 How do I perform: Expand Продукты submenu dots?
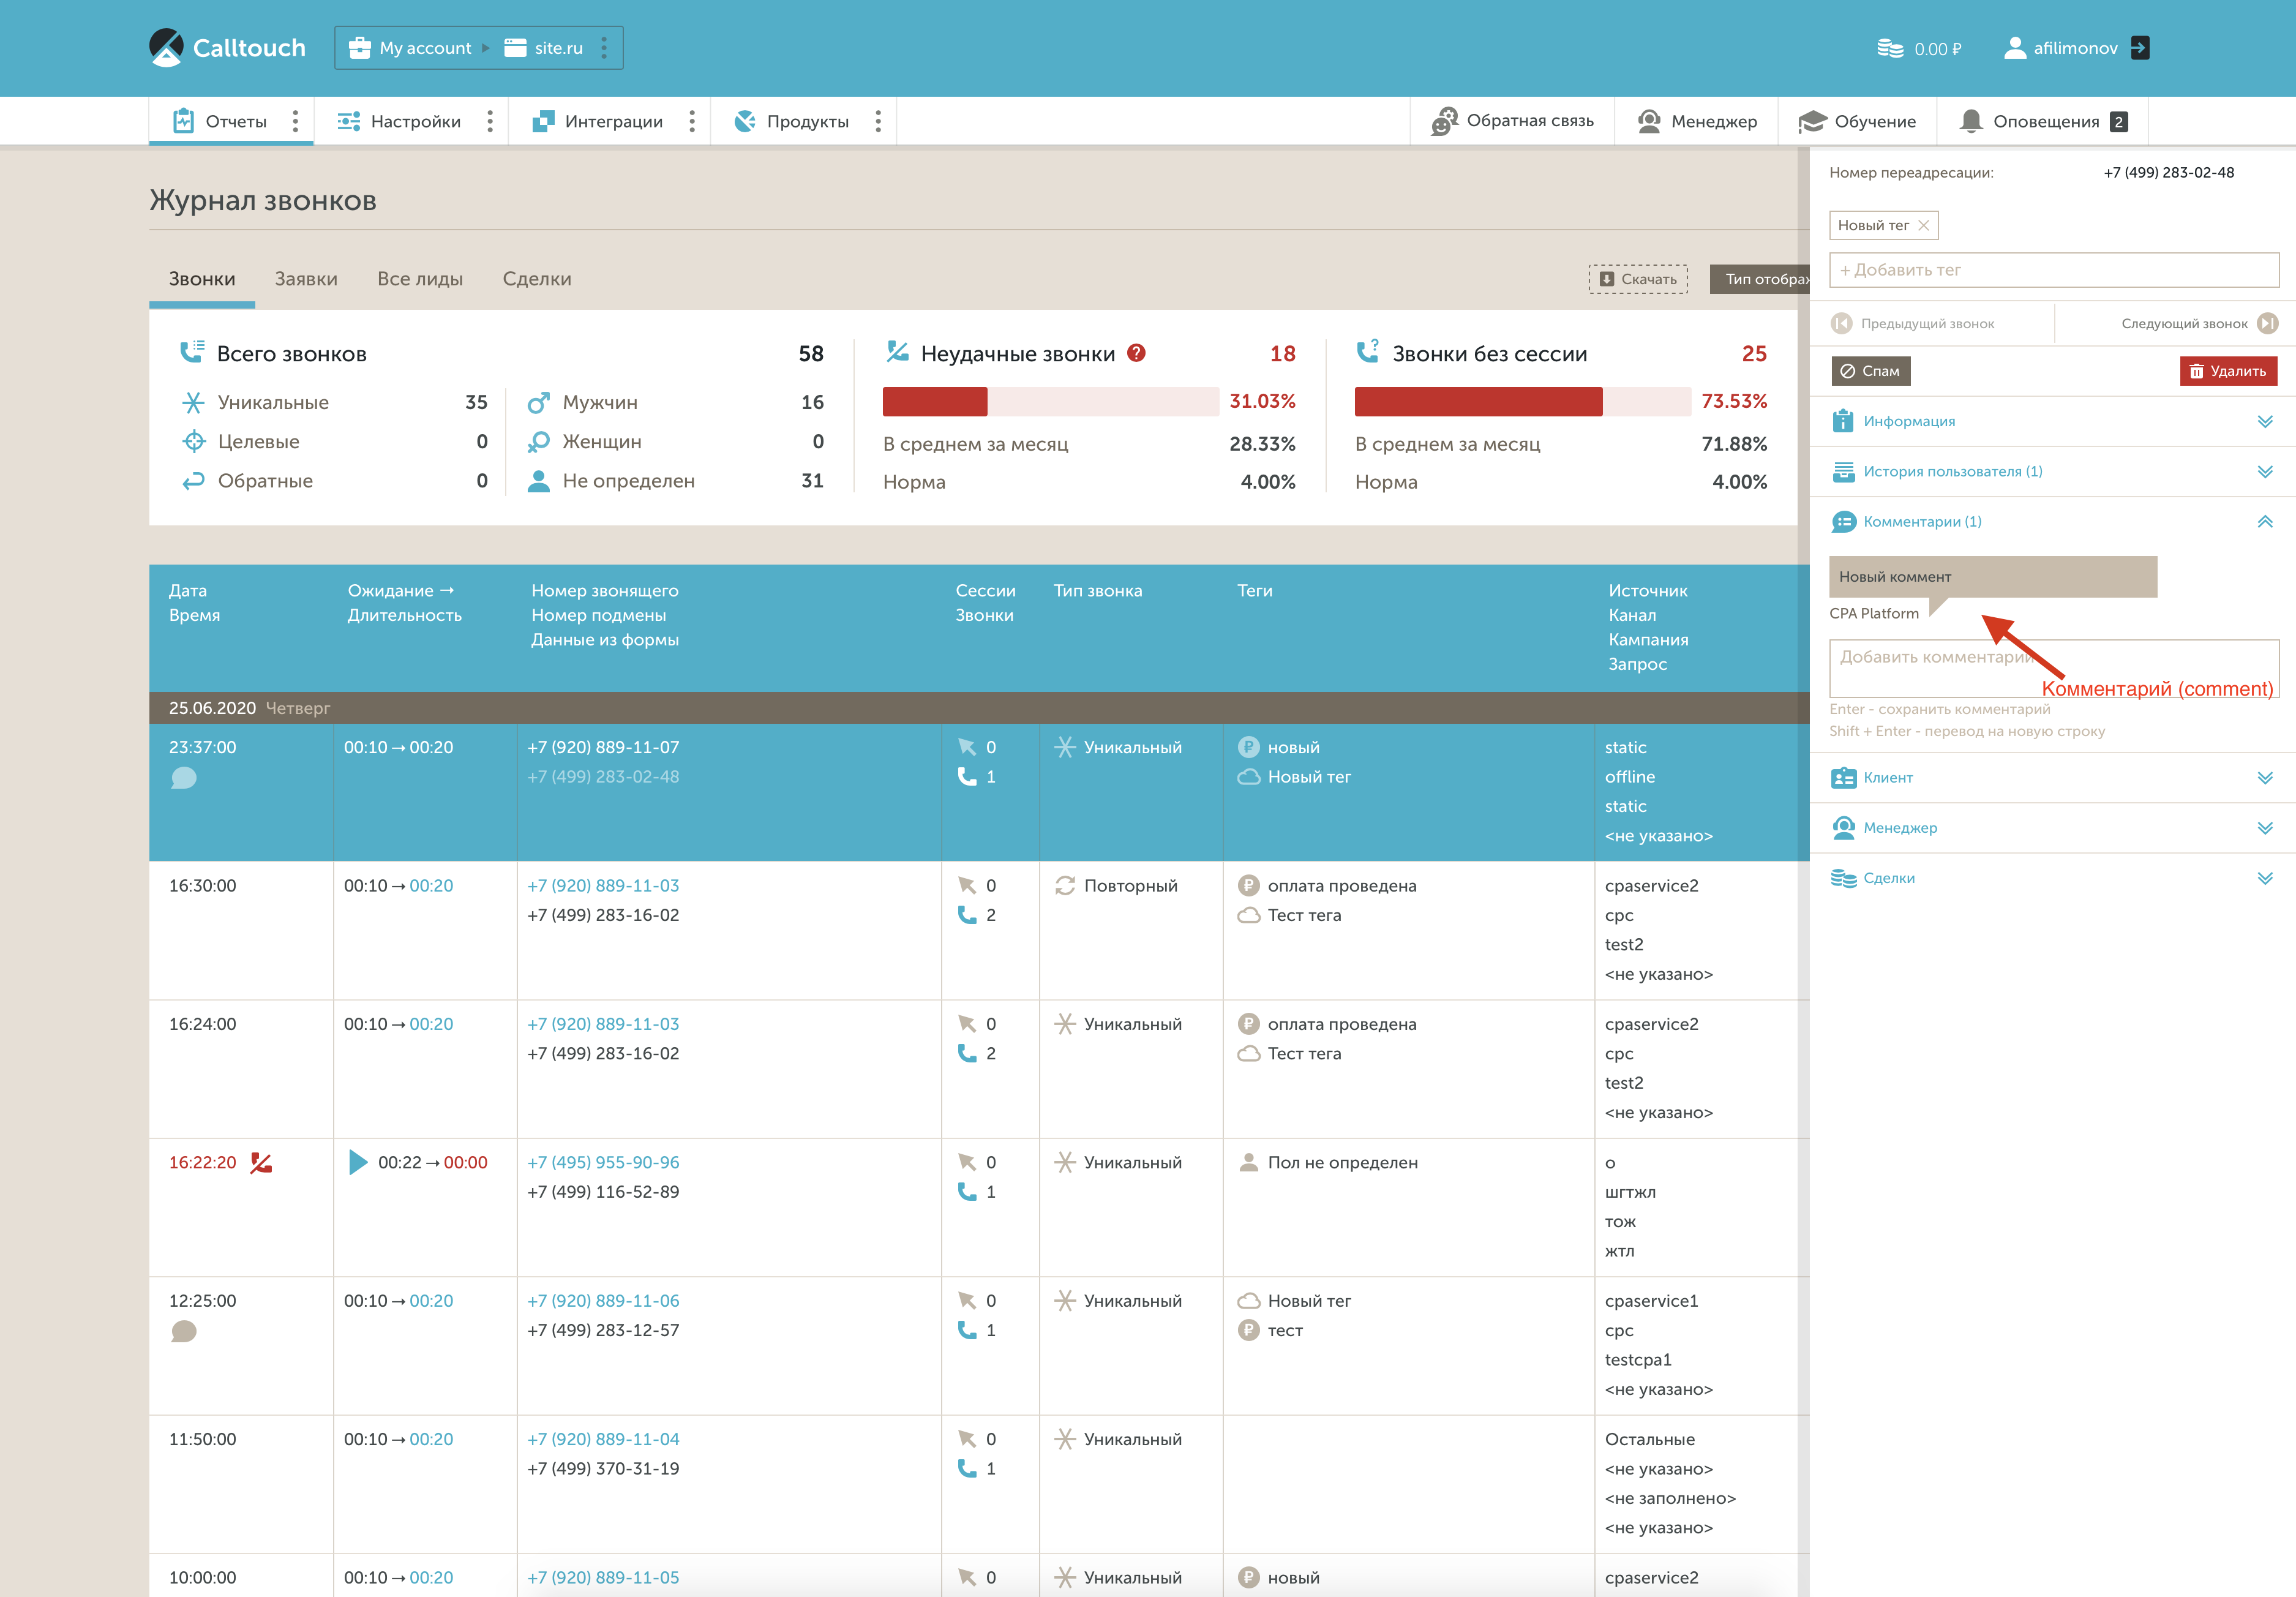[878, 121]
